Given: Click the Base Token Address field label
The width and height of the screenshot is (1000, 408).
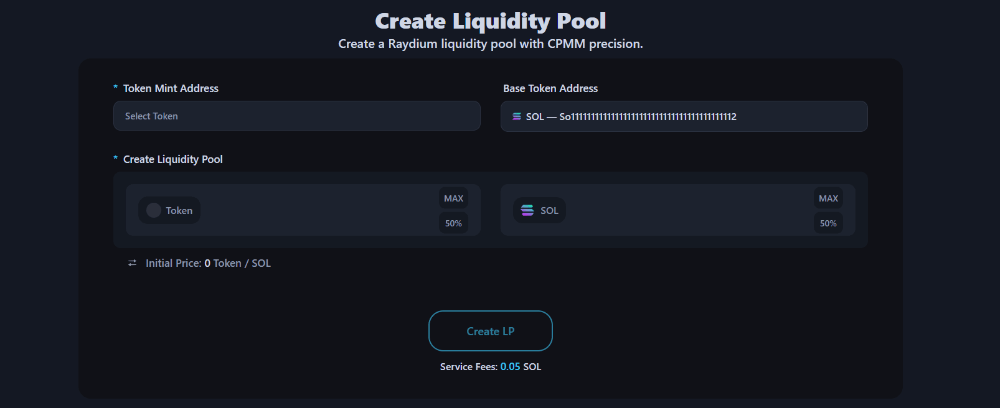Looking at the screenshot, I should click(x=550, y=88).
